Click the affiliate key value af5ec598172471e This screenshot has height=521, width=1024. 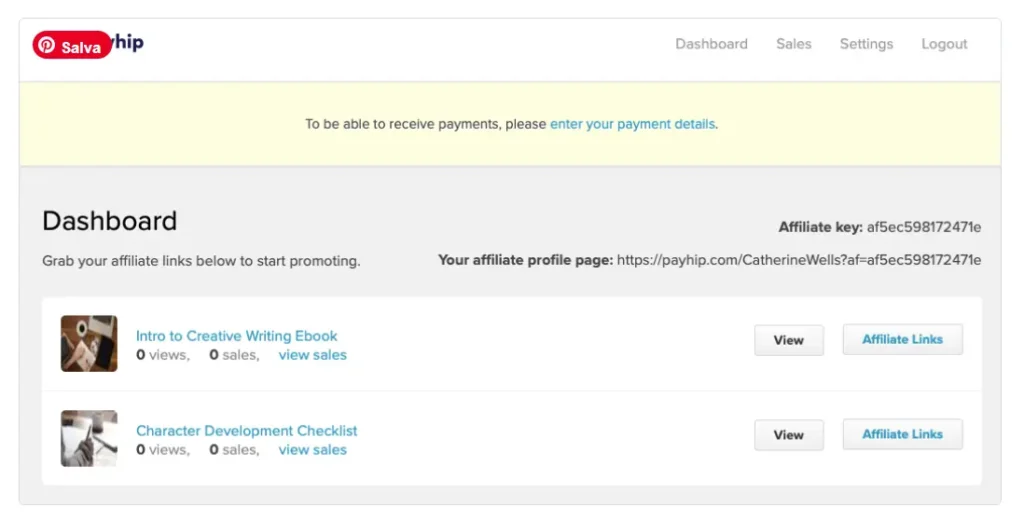tap(923, 227)
